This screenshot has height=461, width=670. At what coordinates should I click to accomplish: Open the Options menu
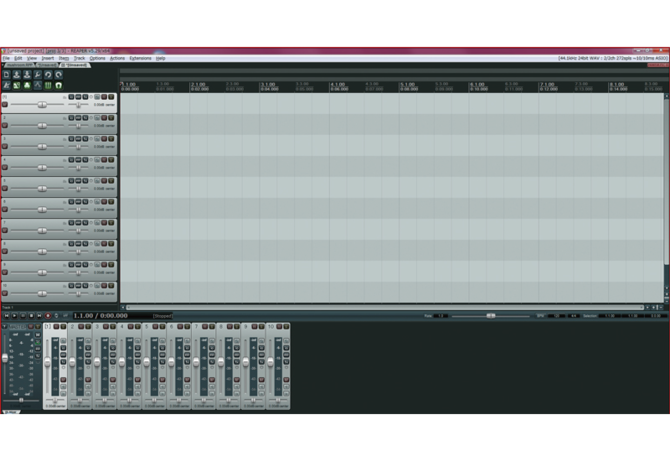coord(97,58)
